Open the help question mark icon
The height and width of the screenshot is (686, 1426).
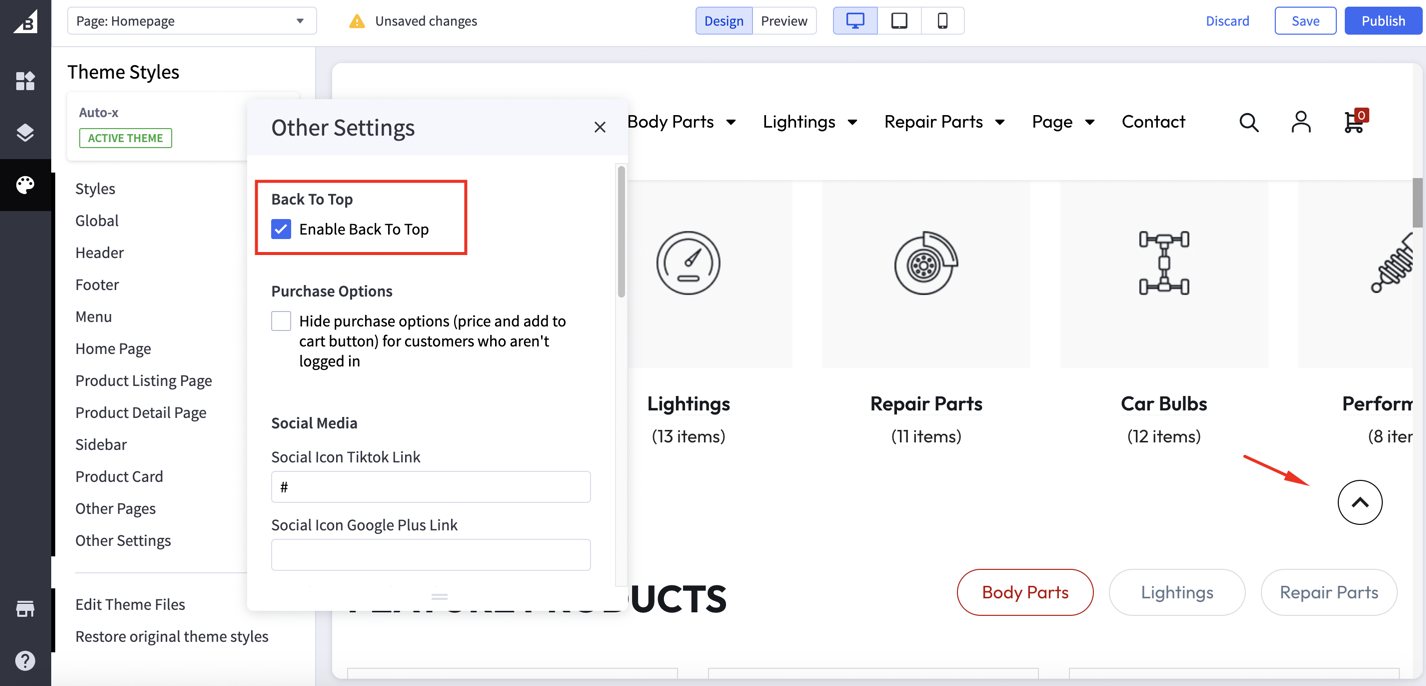pyautogui.click(x=25, y=660)
